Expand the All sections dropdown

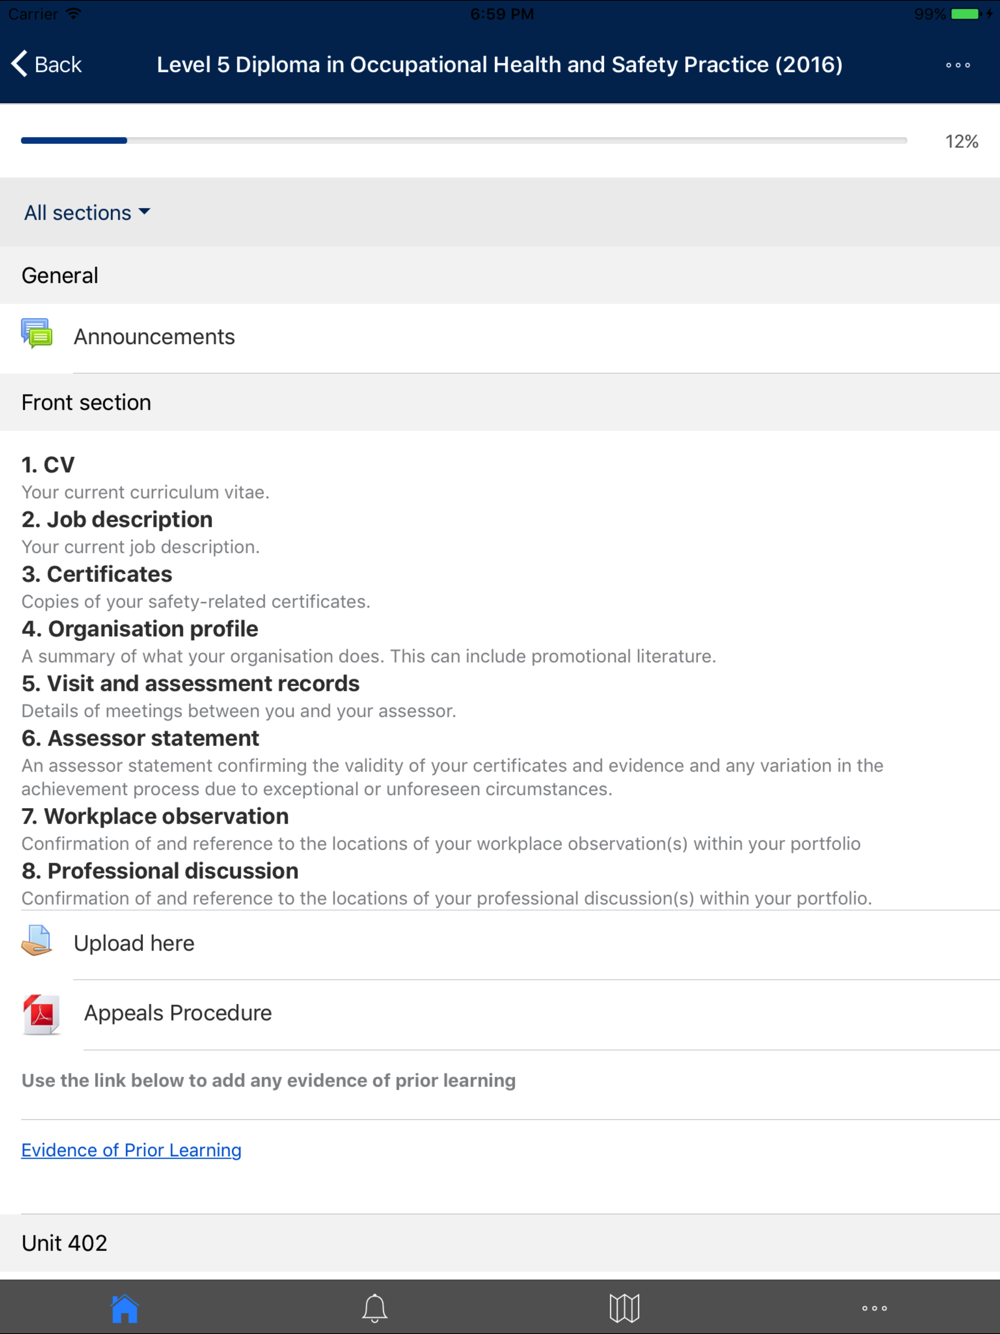(87, 212)
